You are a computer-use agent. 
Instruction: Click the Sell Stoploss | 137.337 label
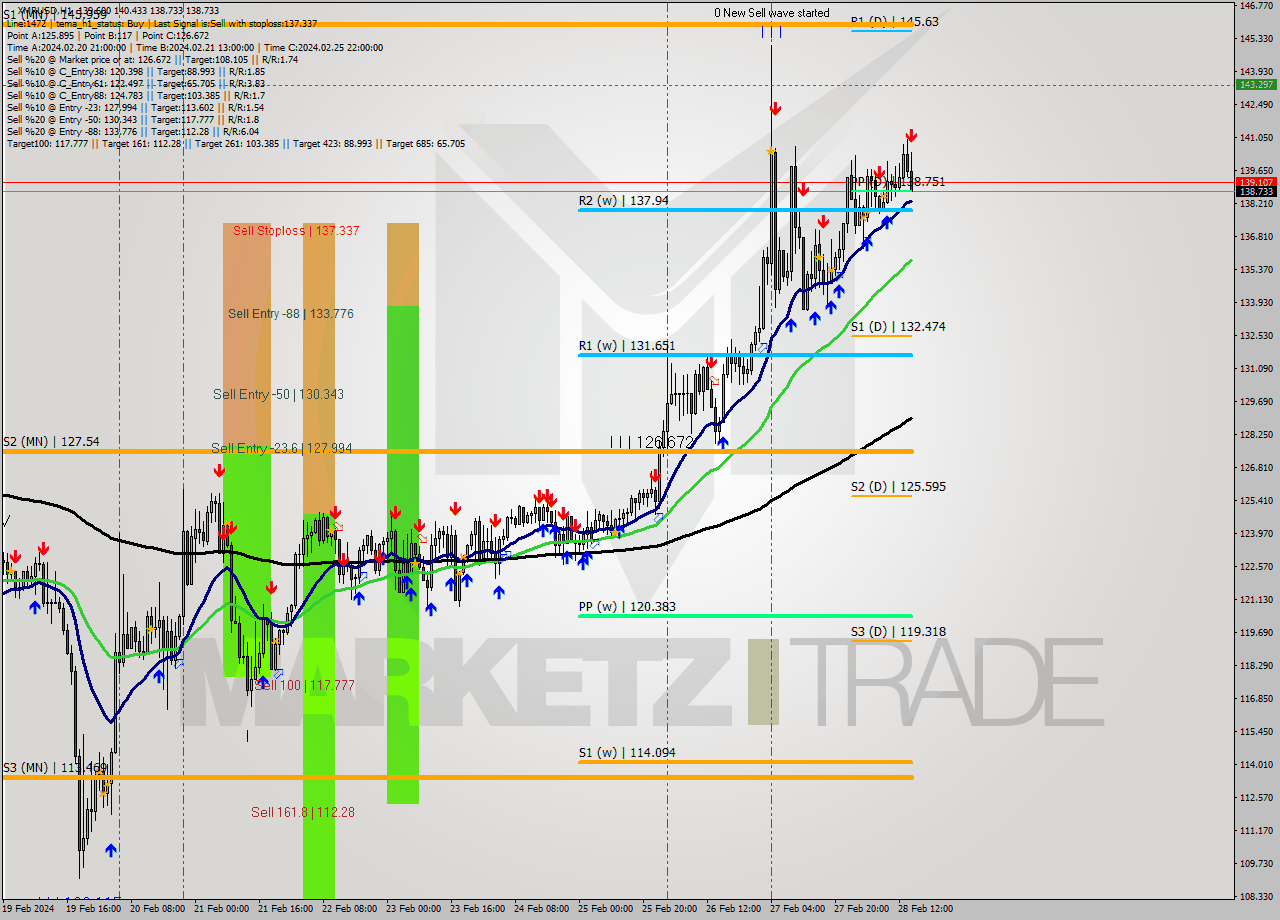pyautogui.click(x=296, y=231)
